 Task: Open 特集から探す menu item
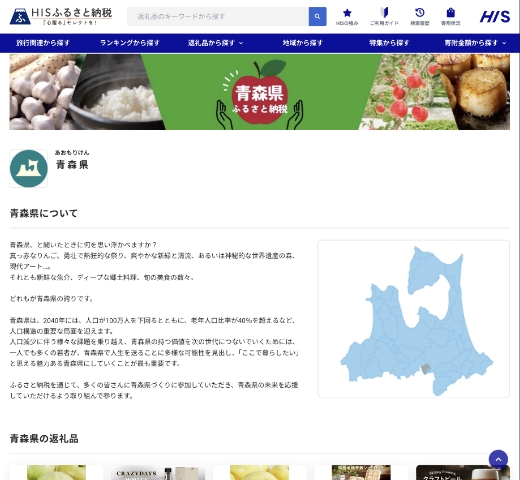pyautogui.click(x=389, y=43)
